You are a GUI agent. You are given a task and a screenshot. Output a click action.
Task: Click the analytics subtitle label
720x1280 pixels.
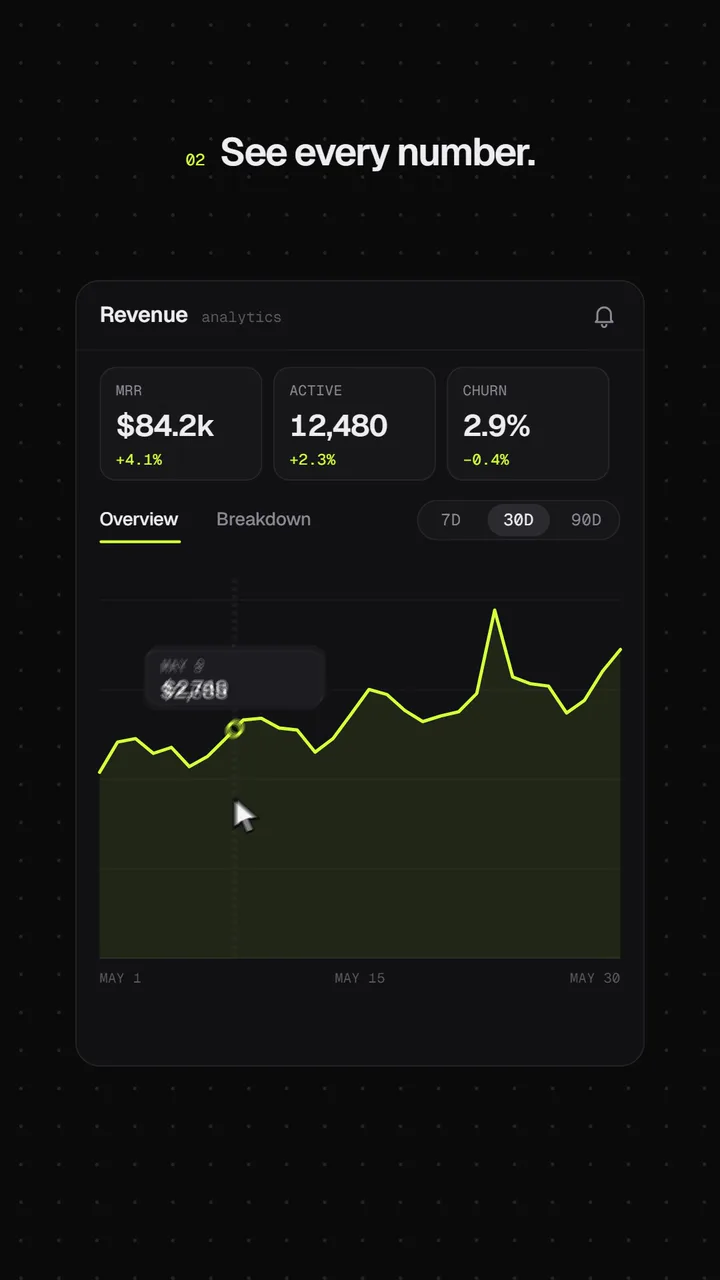tap(241, 317)
